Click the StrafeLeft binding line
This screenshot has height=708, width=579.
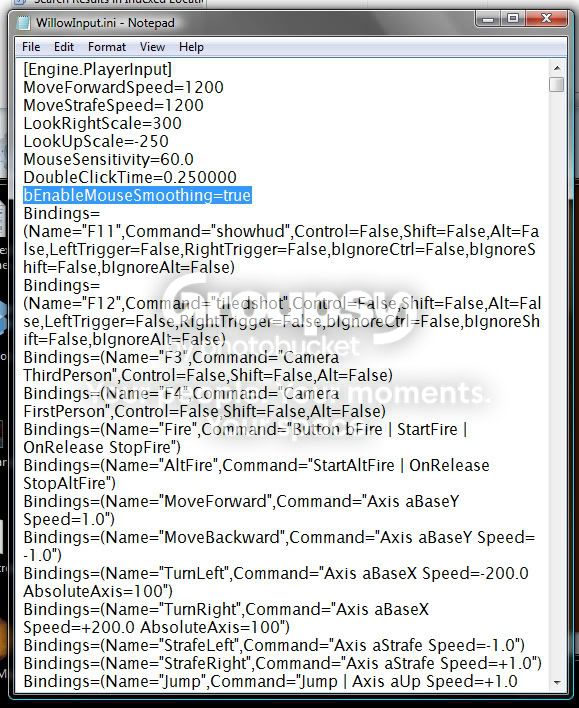[x=274, y=646]
